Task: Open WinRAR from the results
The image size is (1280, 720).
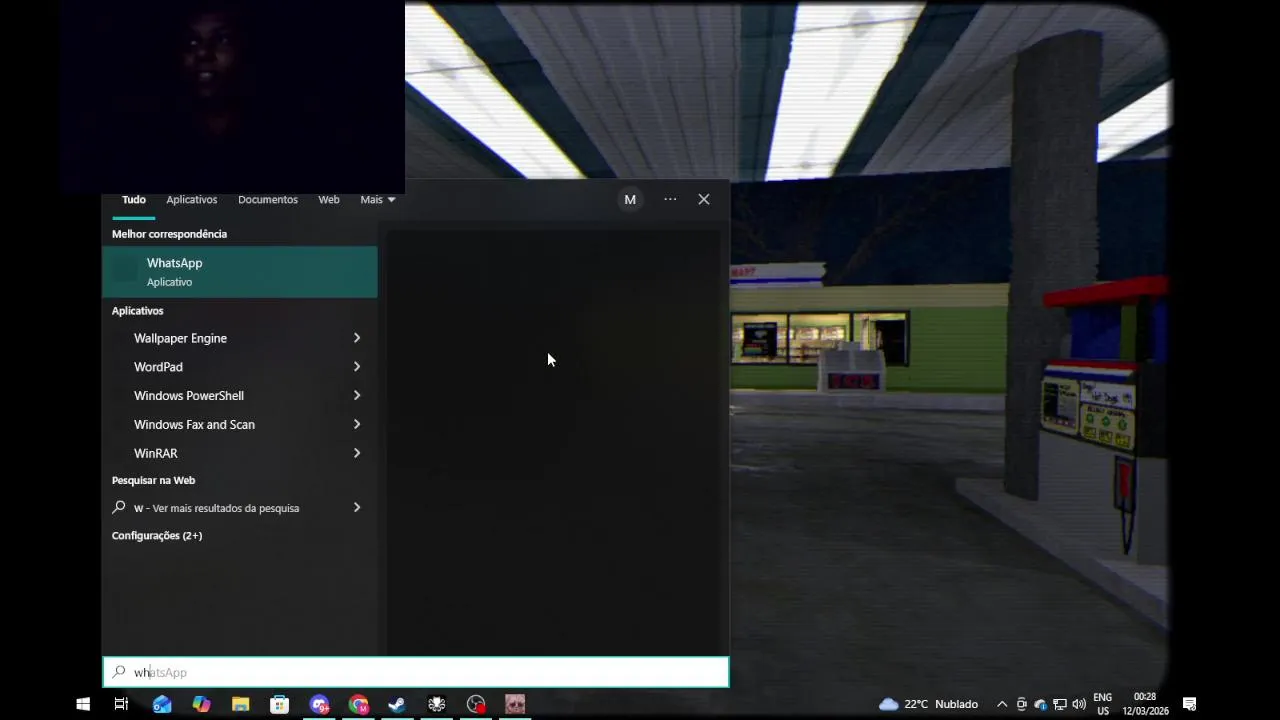Action: 155,454
